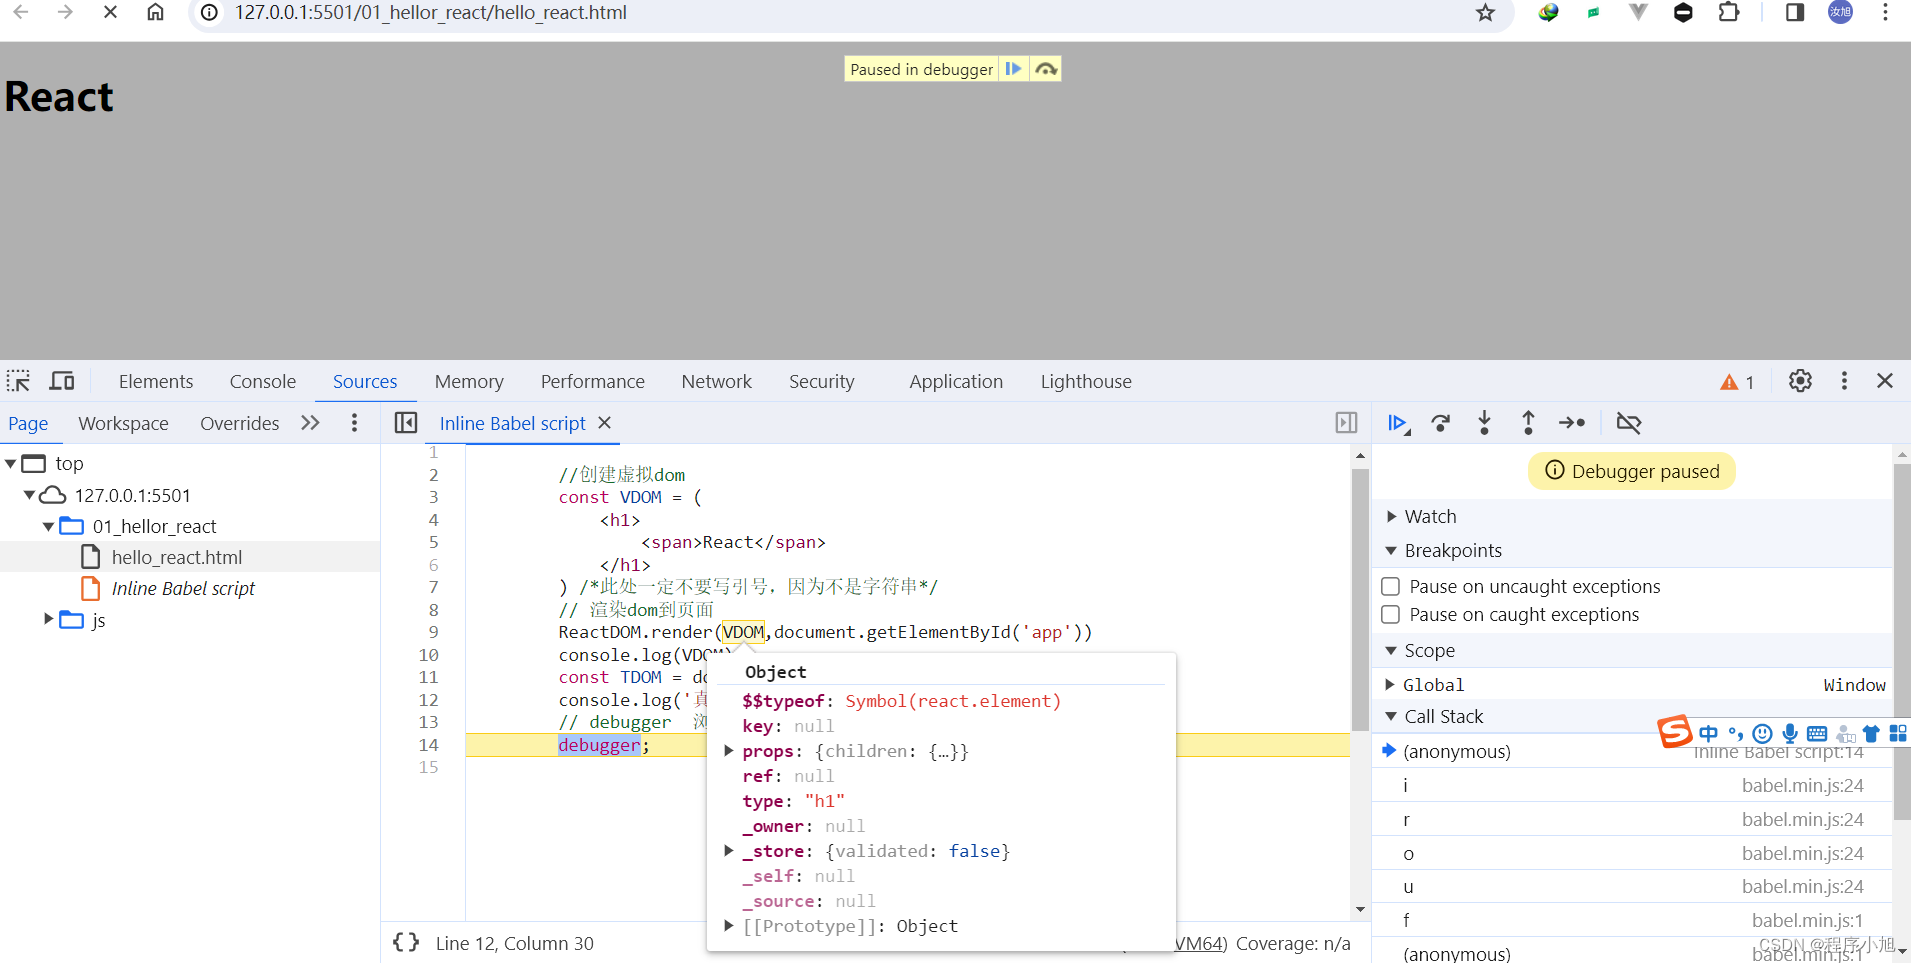Image resolution: width=1911 pixels, height=963 pixels.
Task: Click the browser back arrow
Action: tap(20, 12)
